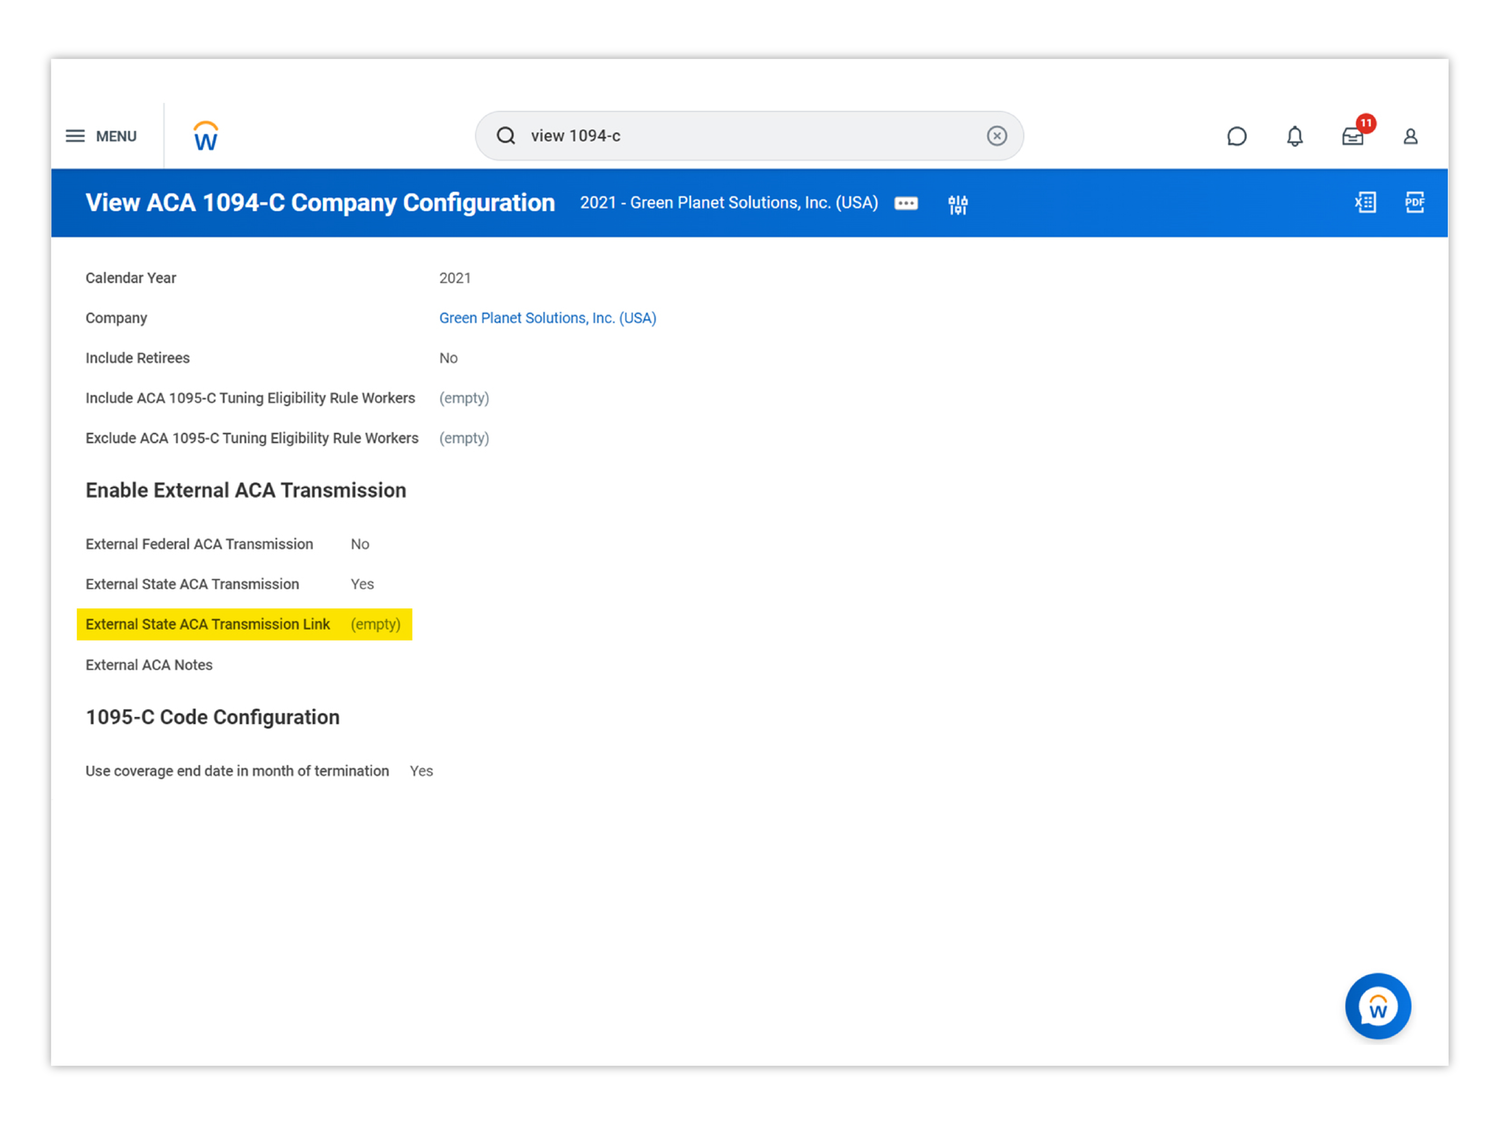The image size is (1500, 1125).
Task: Open the messages chat bubble icon
Action: 1237,136
